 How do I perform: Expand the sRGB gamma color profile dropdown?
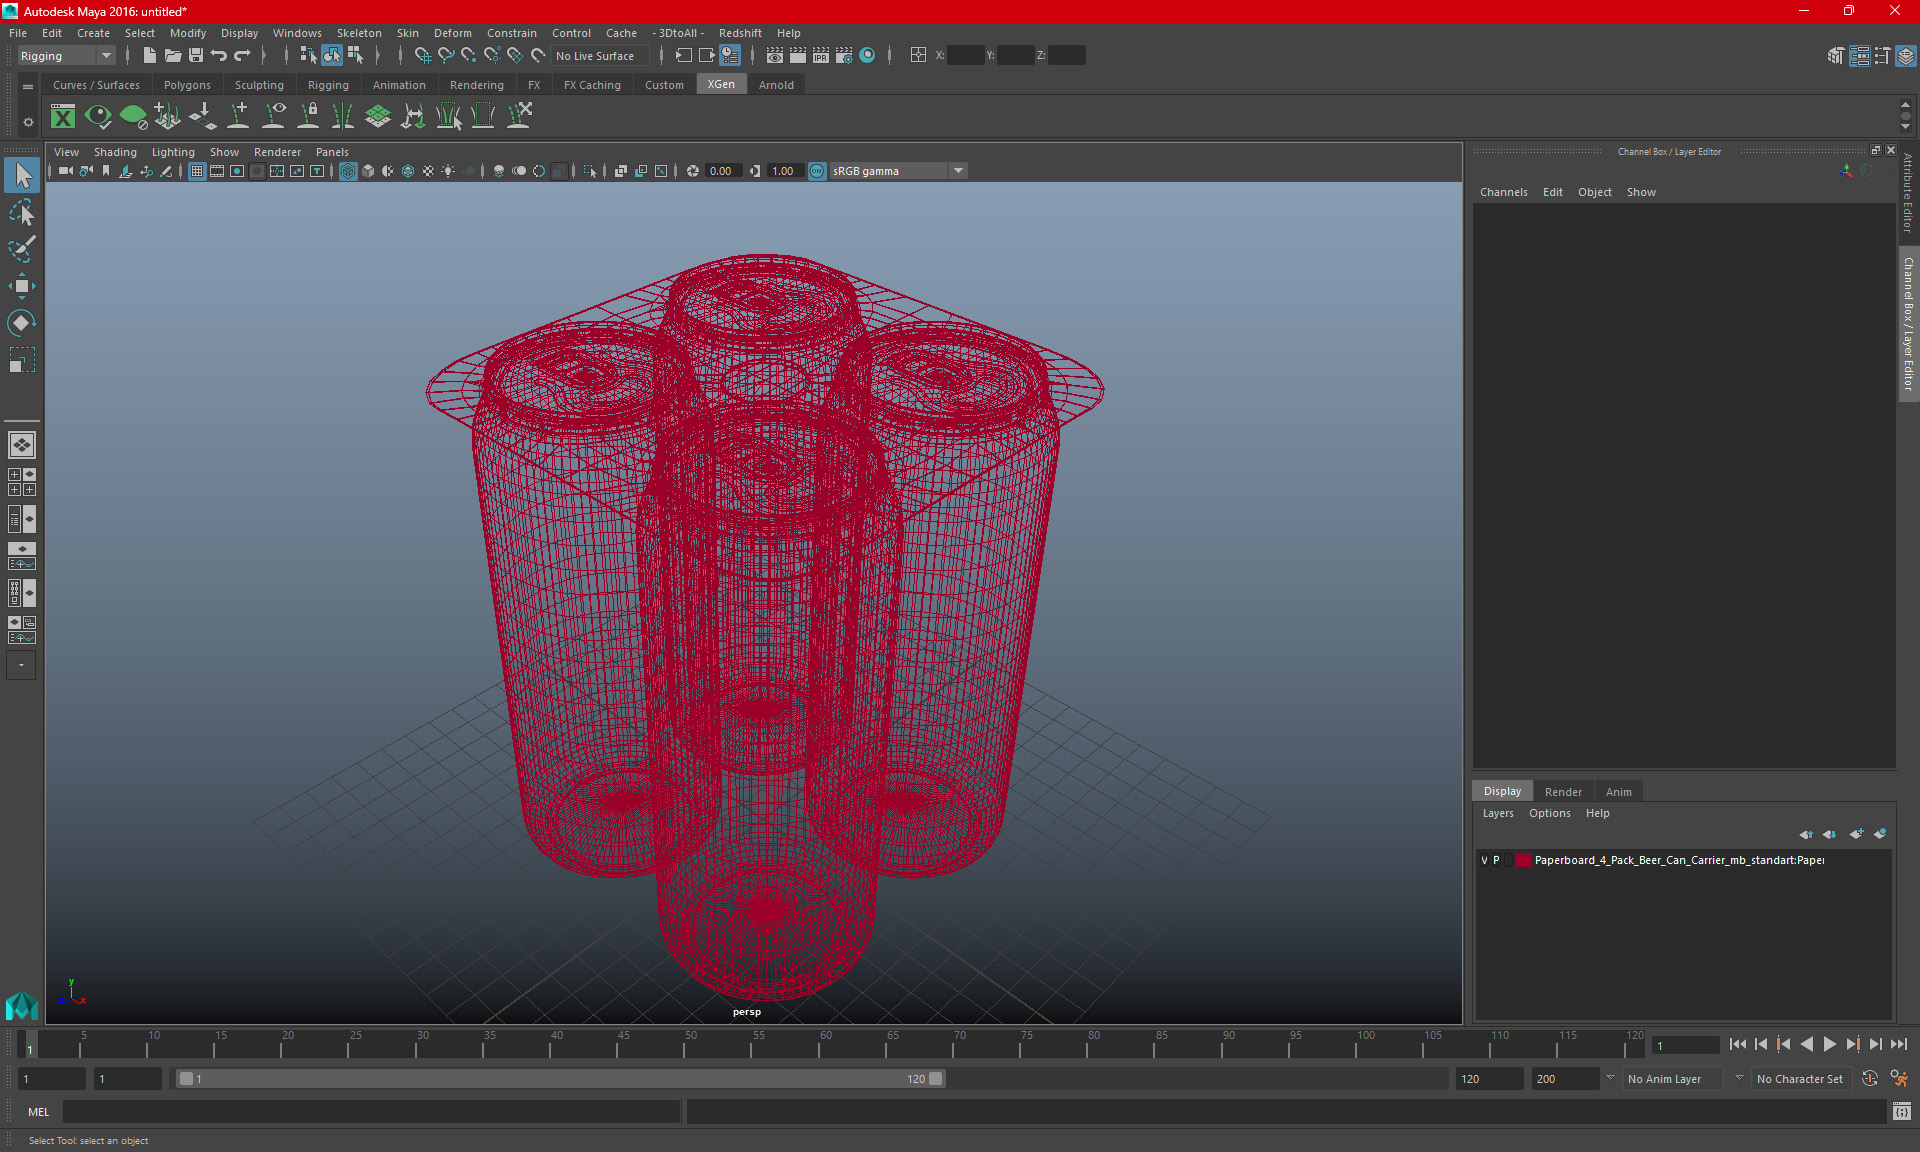[x=959, y=170]
